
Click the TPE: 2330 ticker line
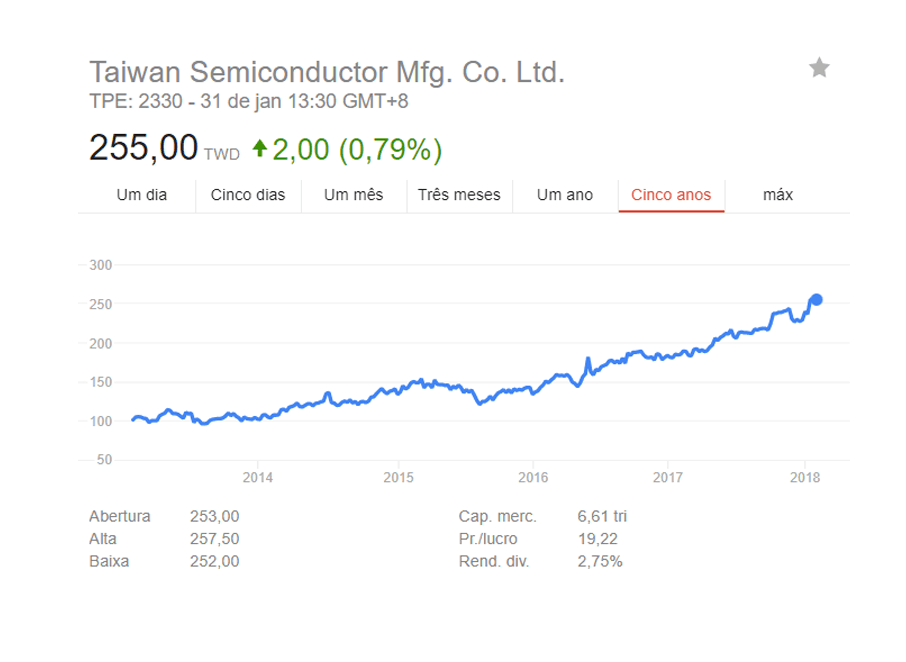pos(248,101)
